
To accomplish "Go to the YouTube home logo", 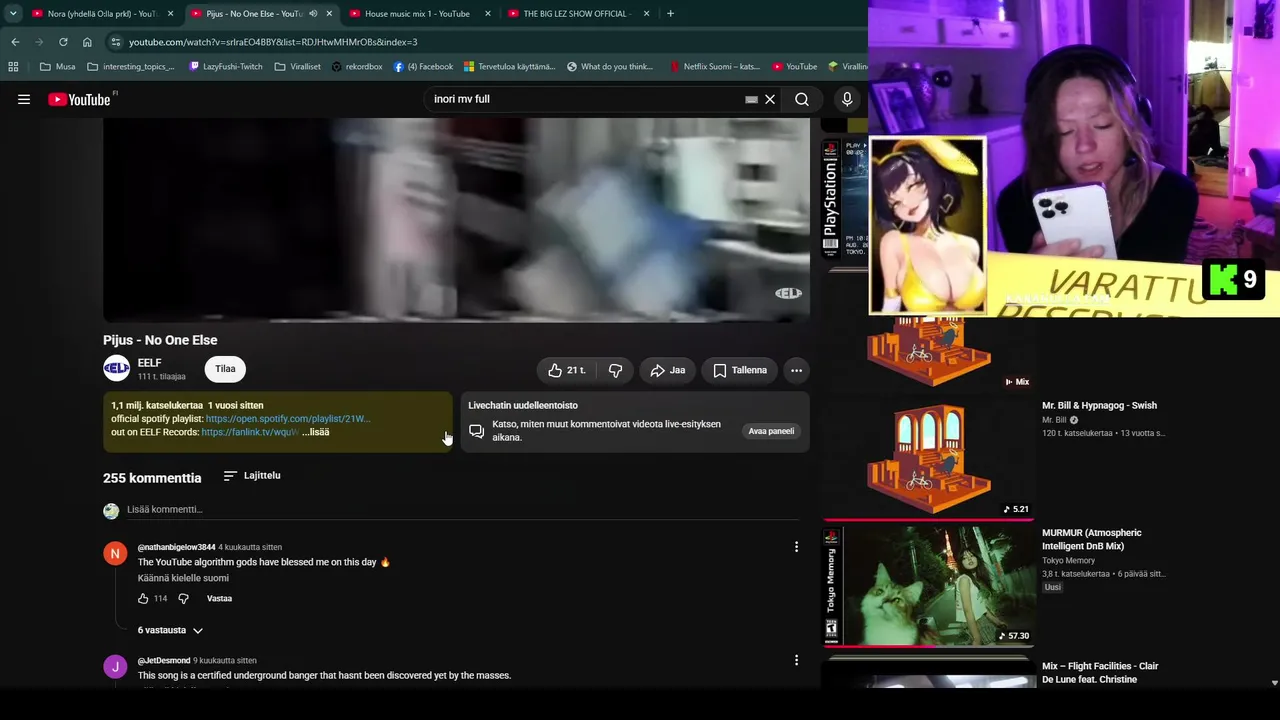I will coord(79,99).
